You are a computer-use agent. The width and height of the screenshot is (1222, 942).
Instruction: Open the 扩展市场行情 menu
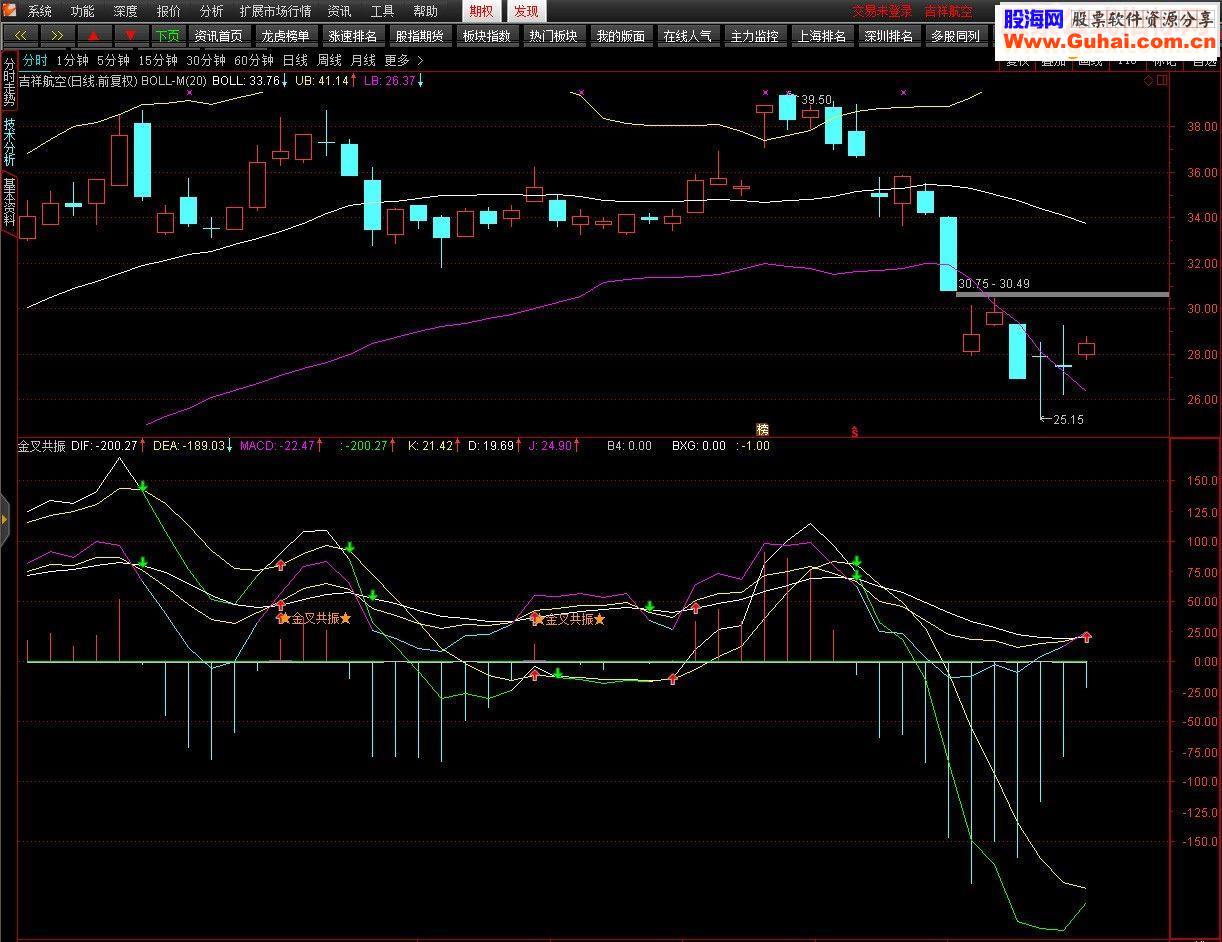click(275, 11)
